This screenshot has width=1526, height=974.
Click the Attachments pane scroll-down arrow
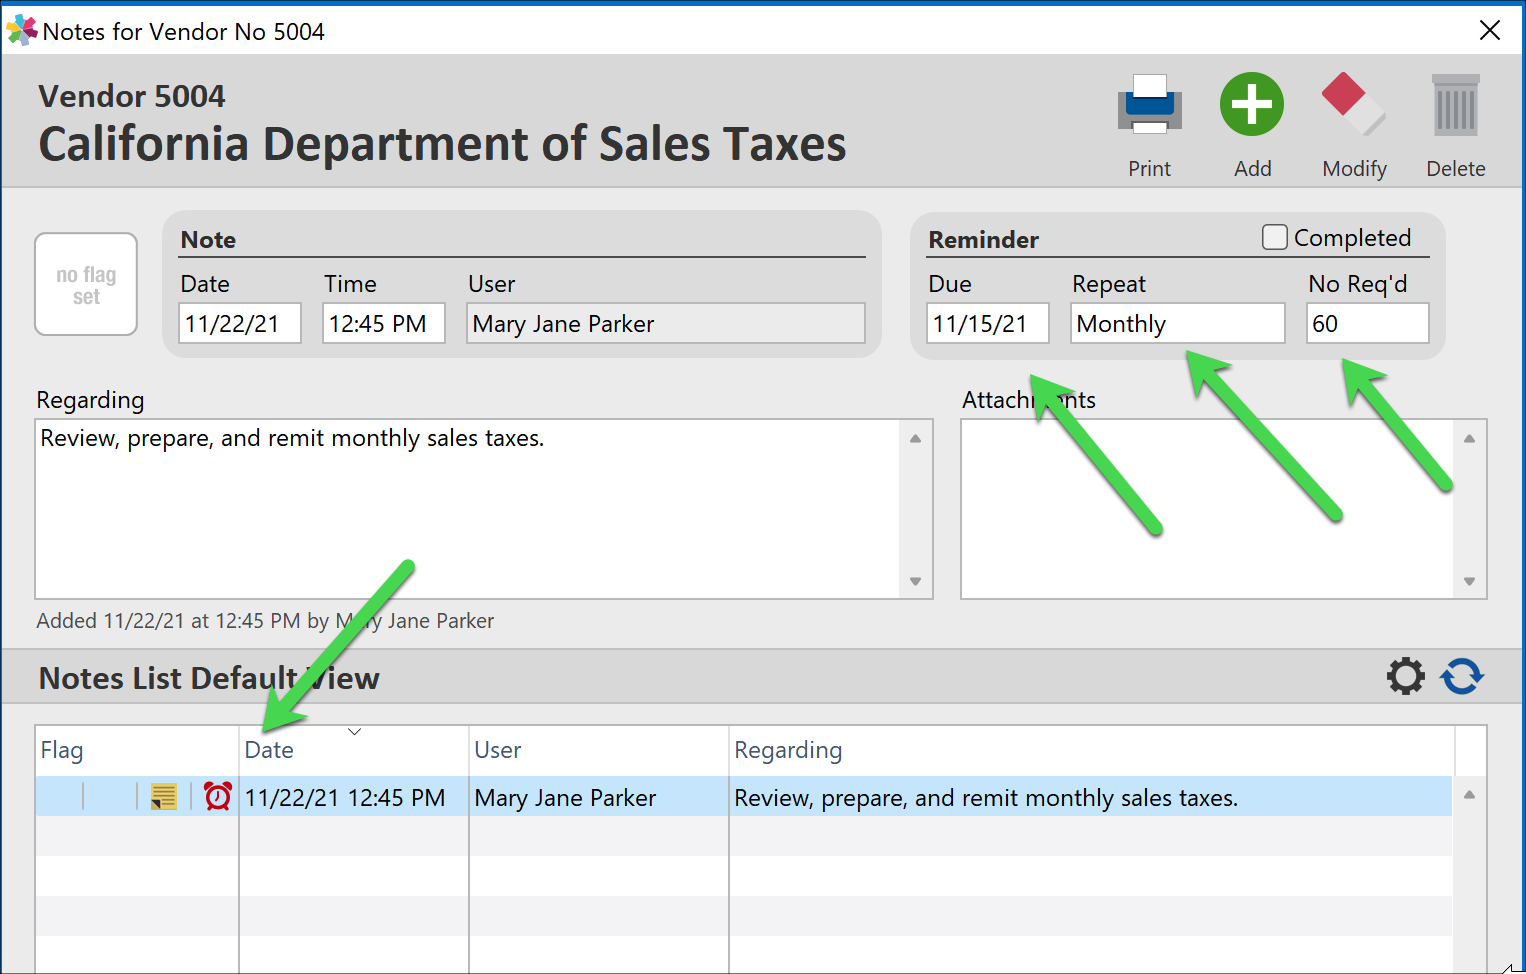1470,581
